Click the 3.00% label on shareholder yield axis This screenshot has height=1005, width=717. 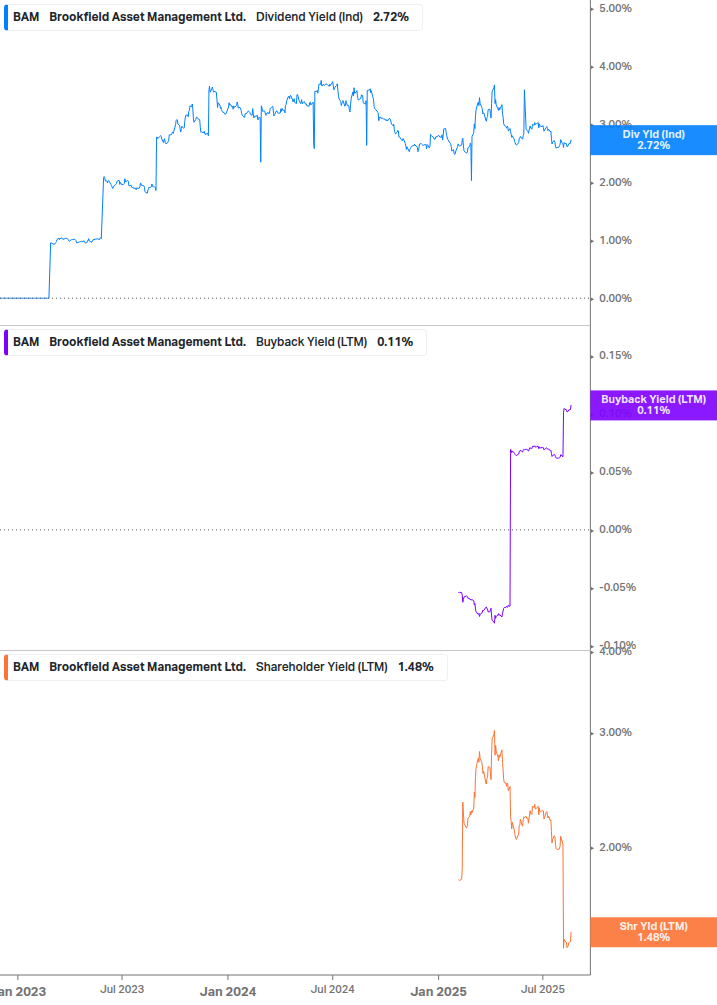pos(615,733)
